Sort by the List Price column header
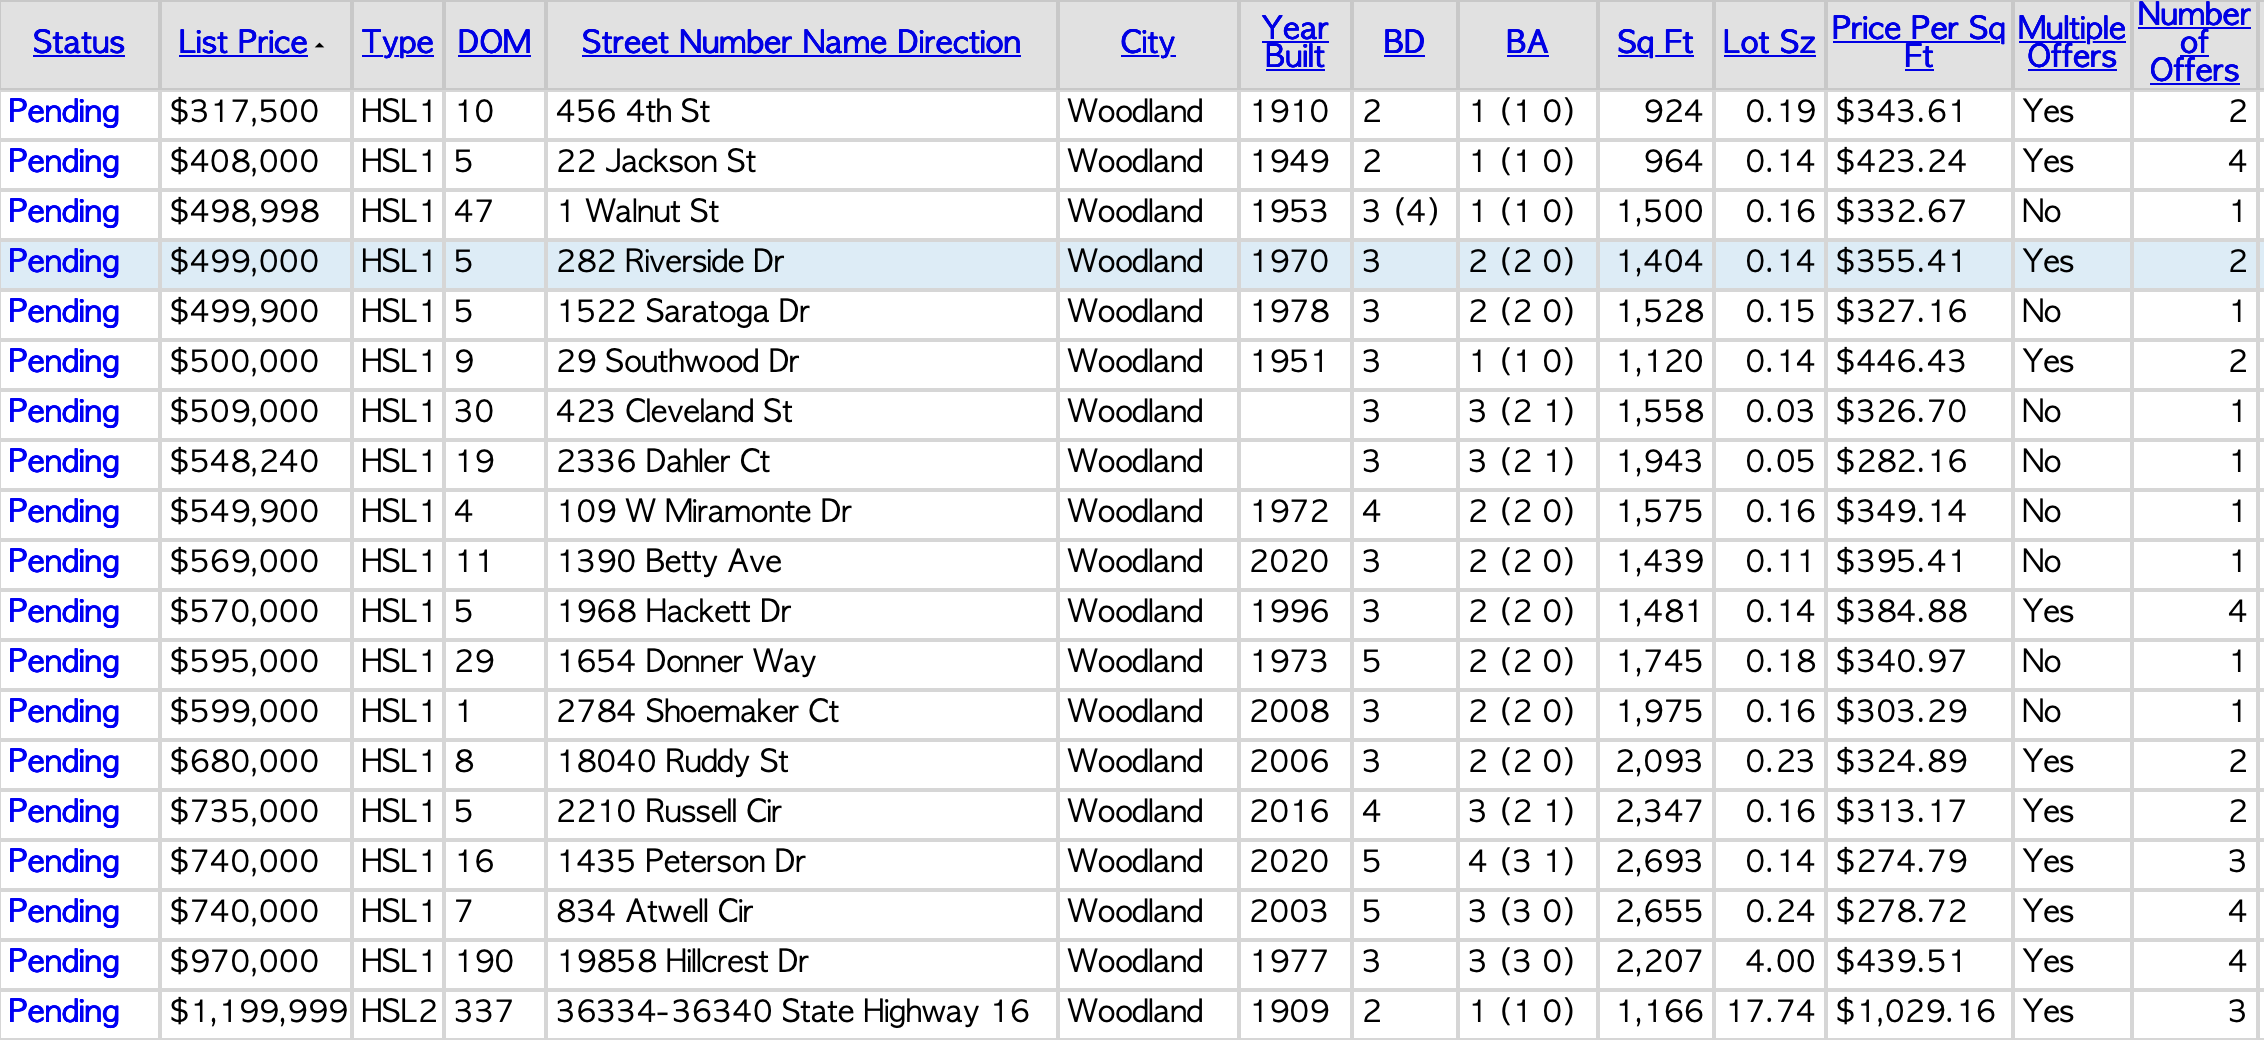The image size is (2264, 1042). (242, 43)
